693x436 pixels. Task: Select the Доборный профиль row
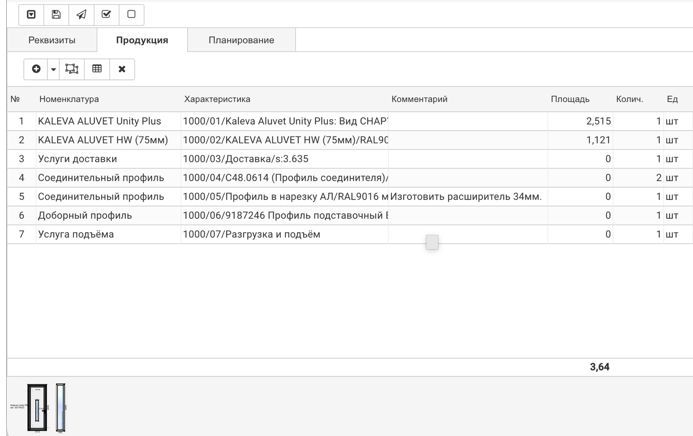tap(85, 216)
